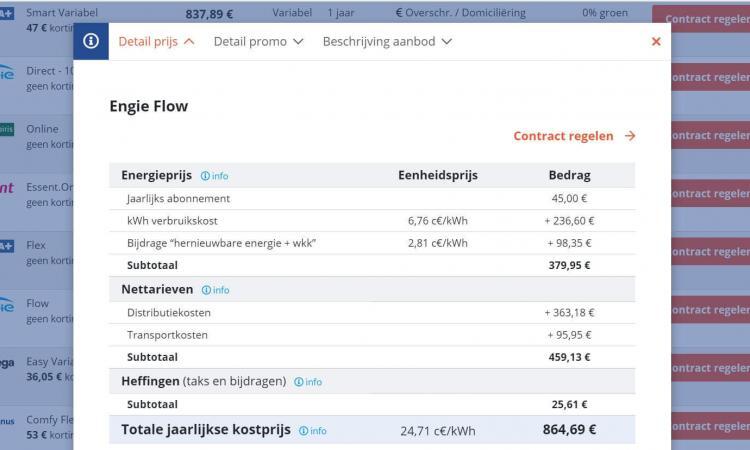The width and height of the screenshot is (750, 450).
Task: Click Contract regelen button in Flex row
Action: click(711, 252)
